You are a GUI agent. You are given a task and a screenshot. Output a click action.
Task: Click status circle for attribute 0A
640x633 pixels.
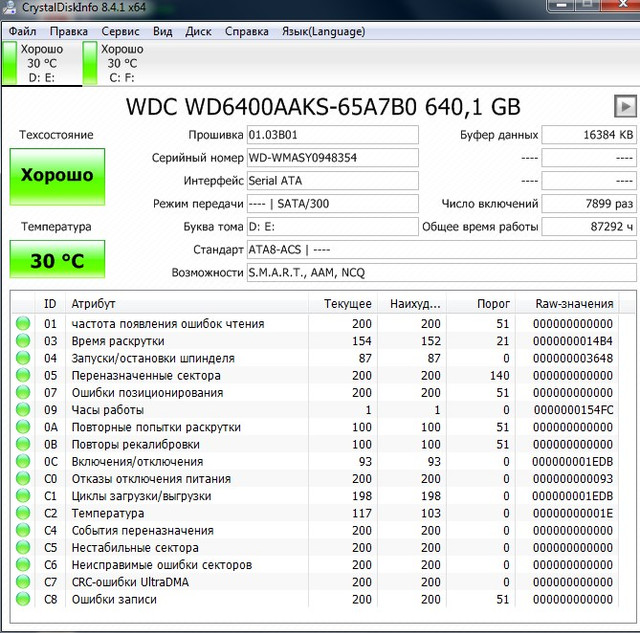[23, 426]
